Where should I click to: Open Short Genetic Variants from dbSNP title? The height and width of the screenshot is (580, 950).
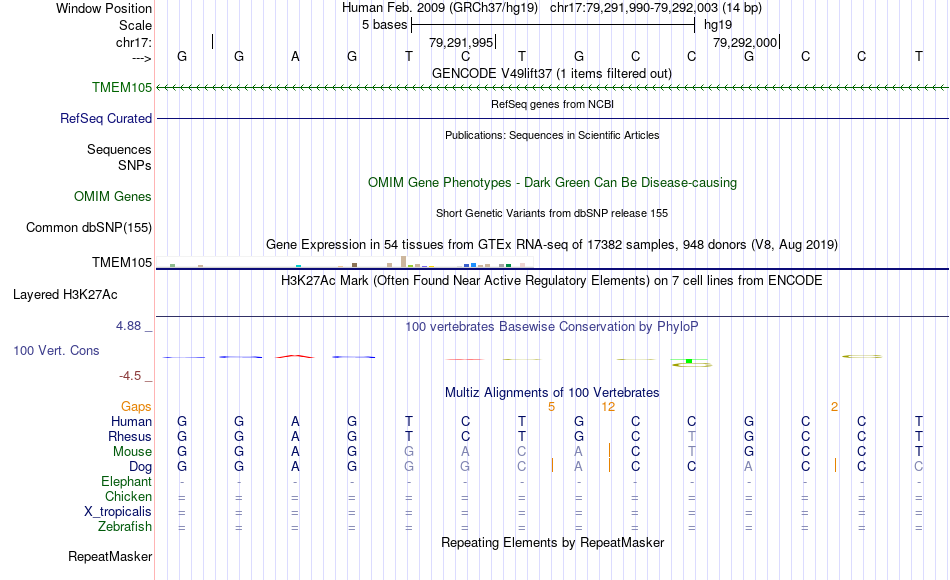click(552, 213)
